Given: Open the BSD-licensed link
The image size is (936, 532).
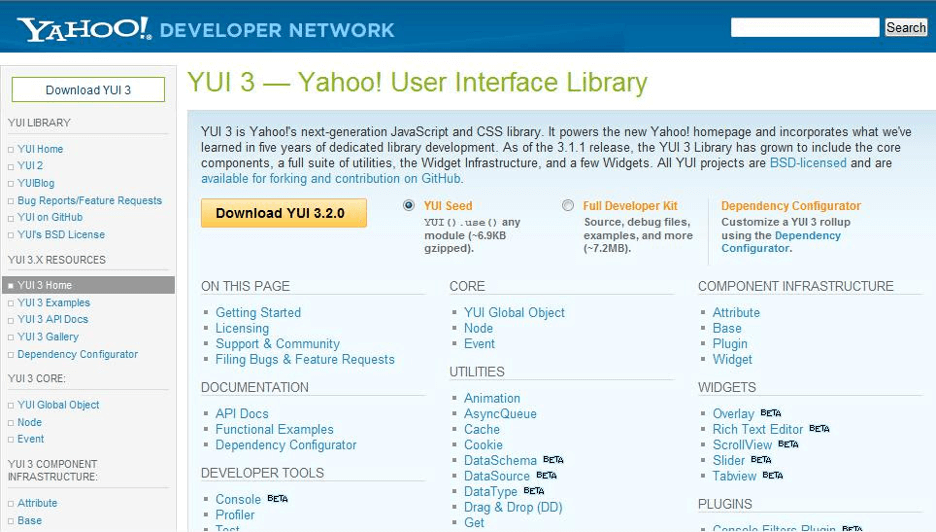Looking at the screenshot, I should [808, 163].
